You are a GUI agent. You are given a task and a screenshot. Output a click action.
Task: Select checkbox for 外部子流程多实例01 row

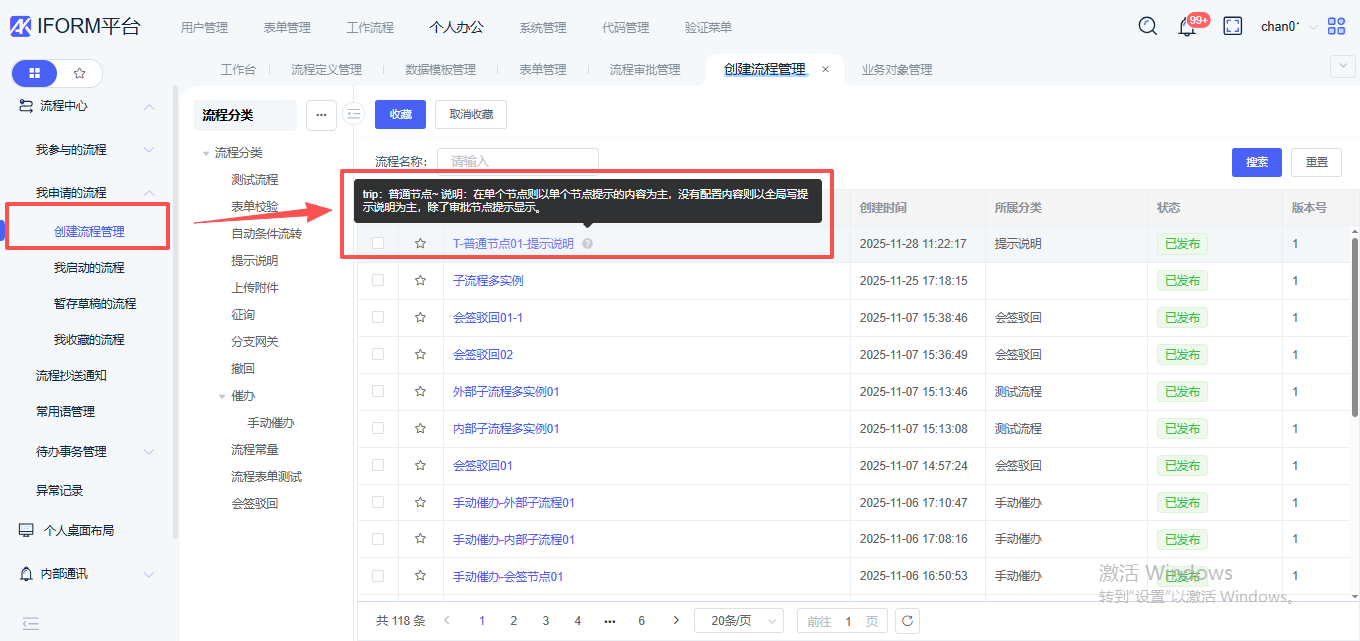tap(378, 391)
